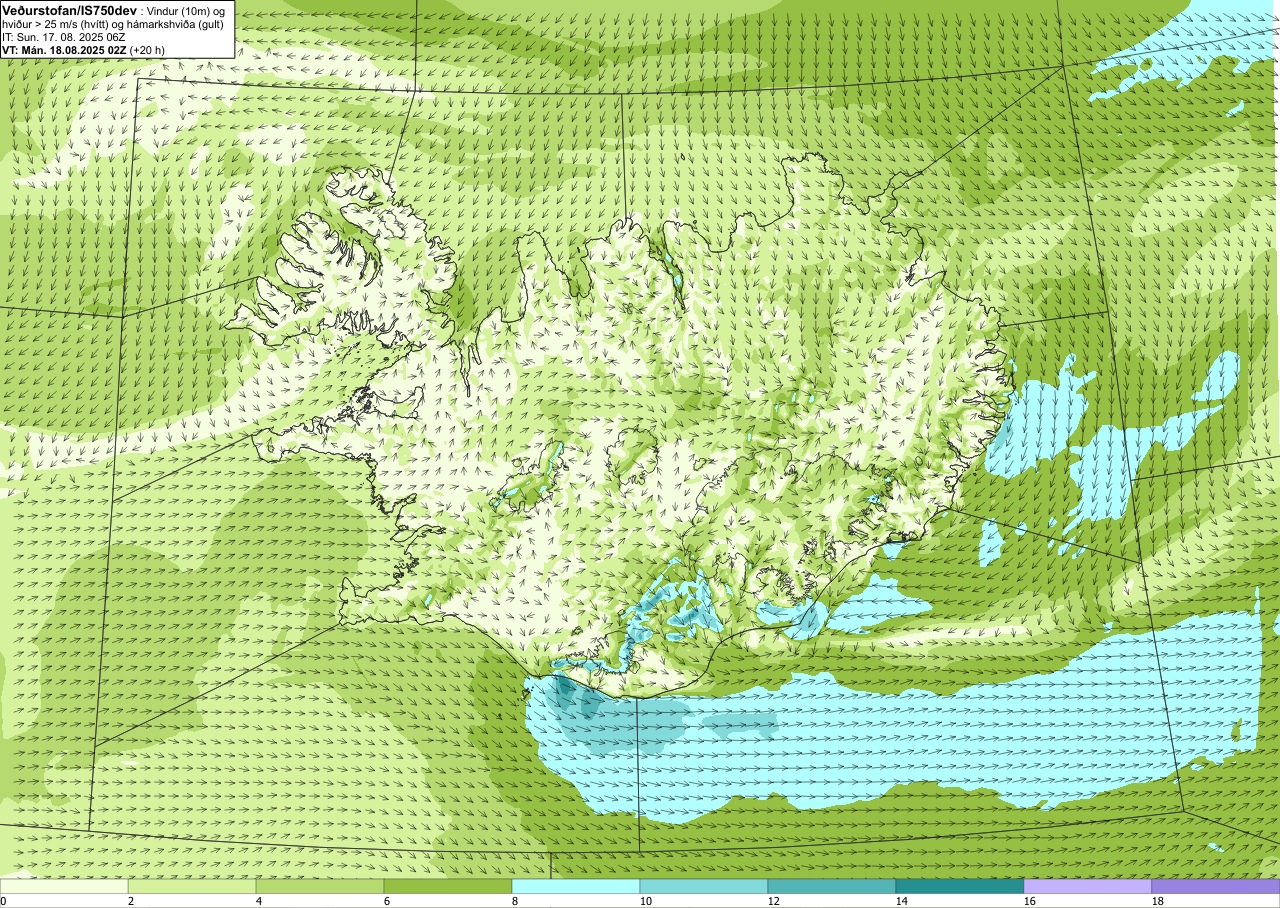
Task: Click the light purple 16–18 legend swatch
Action: [1088, 886]
